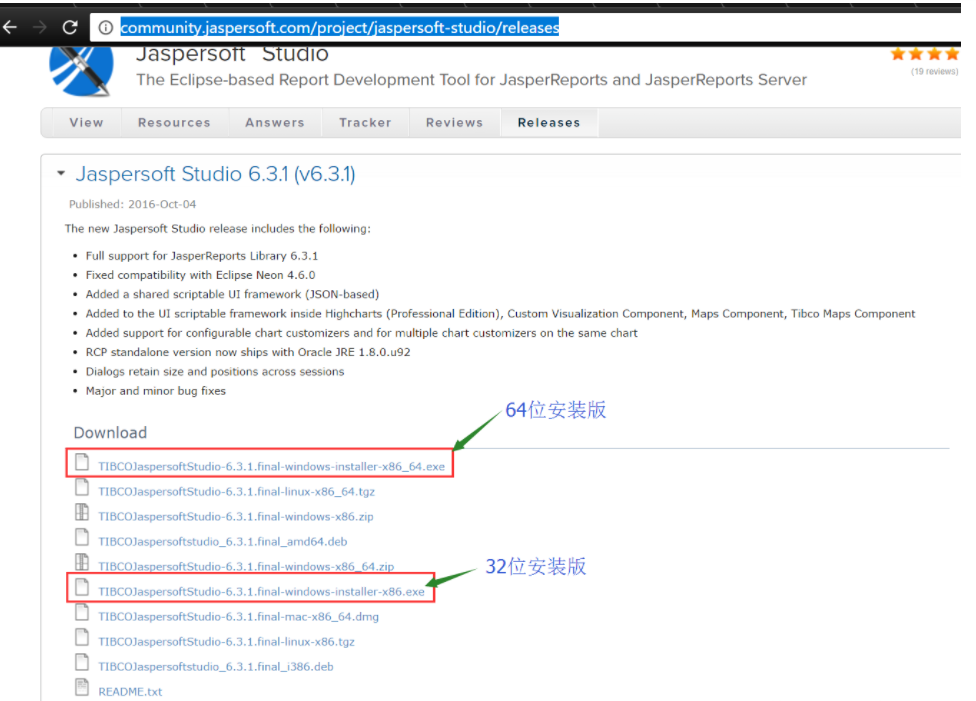The width and height of the screenshot is (976, 701).
Task: Go to the Tracker tab
Action: (x=365, y=123)
